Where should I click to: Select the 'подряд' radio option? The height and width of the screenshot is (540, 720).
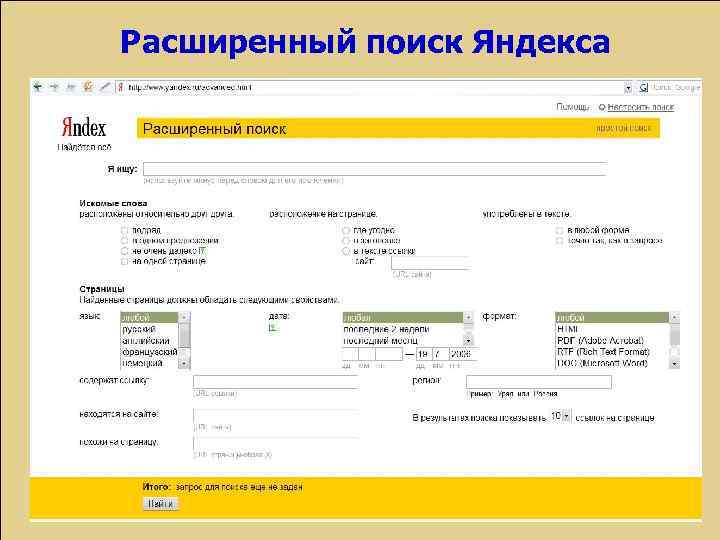[x=124, y=230]
